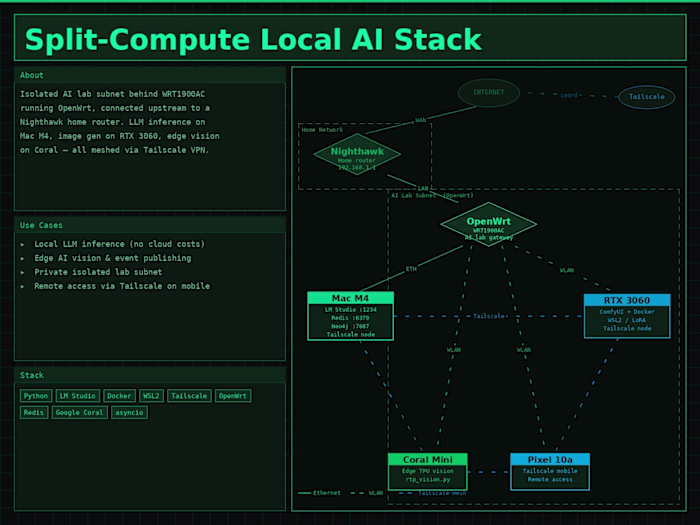Click 'Redis :6379' in Mac M4 box
The width and height of the screenshot is (700, 525).
coord(350,318)
